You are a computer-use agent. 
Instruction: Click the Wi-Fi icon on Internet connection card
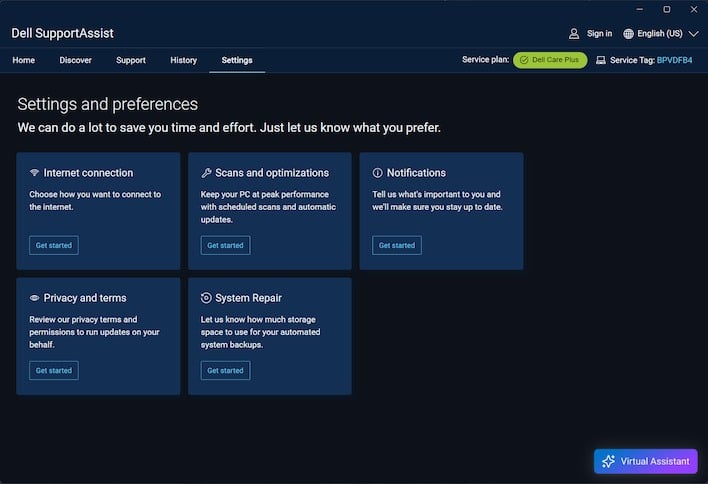tap(35, 173)
